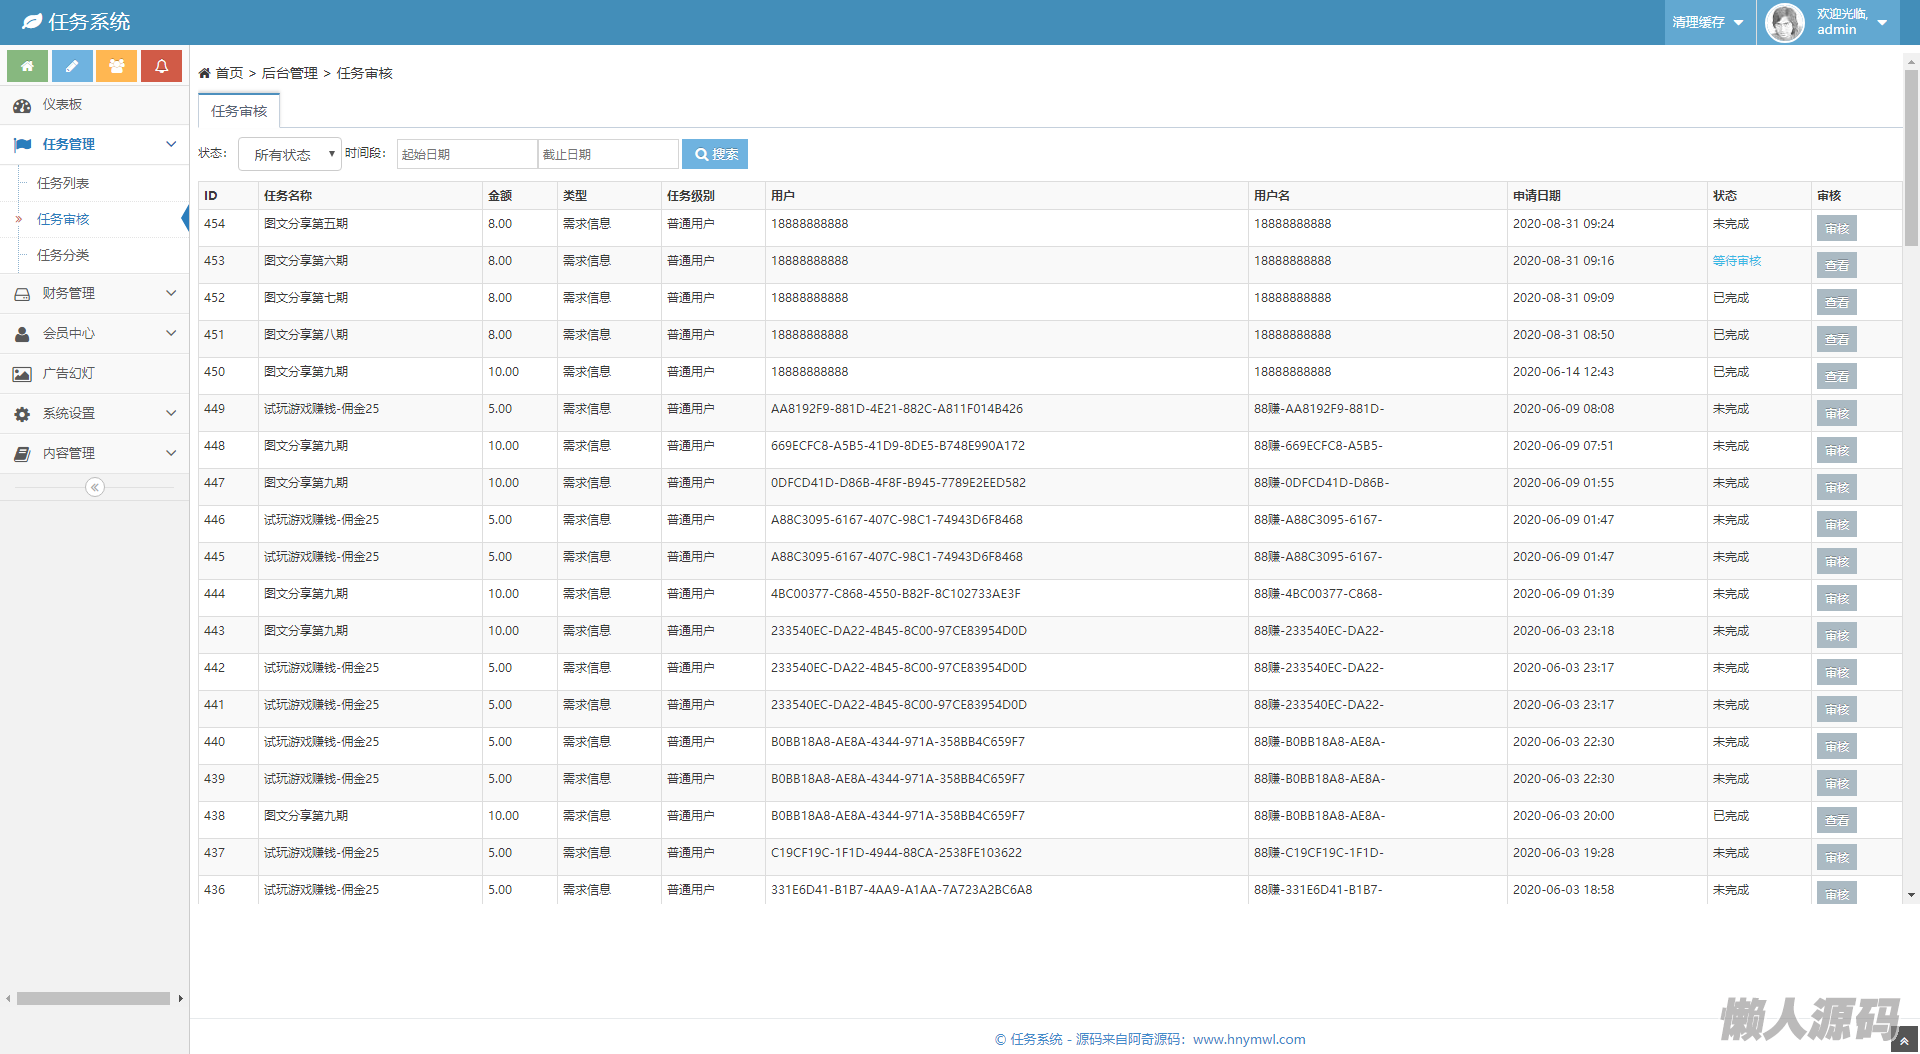Click the admin user avatar
The image size is (1920, 1054).
click(1784, 22)
